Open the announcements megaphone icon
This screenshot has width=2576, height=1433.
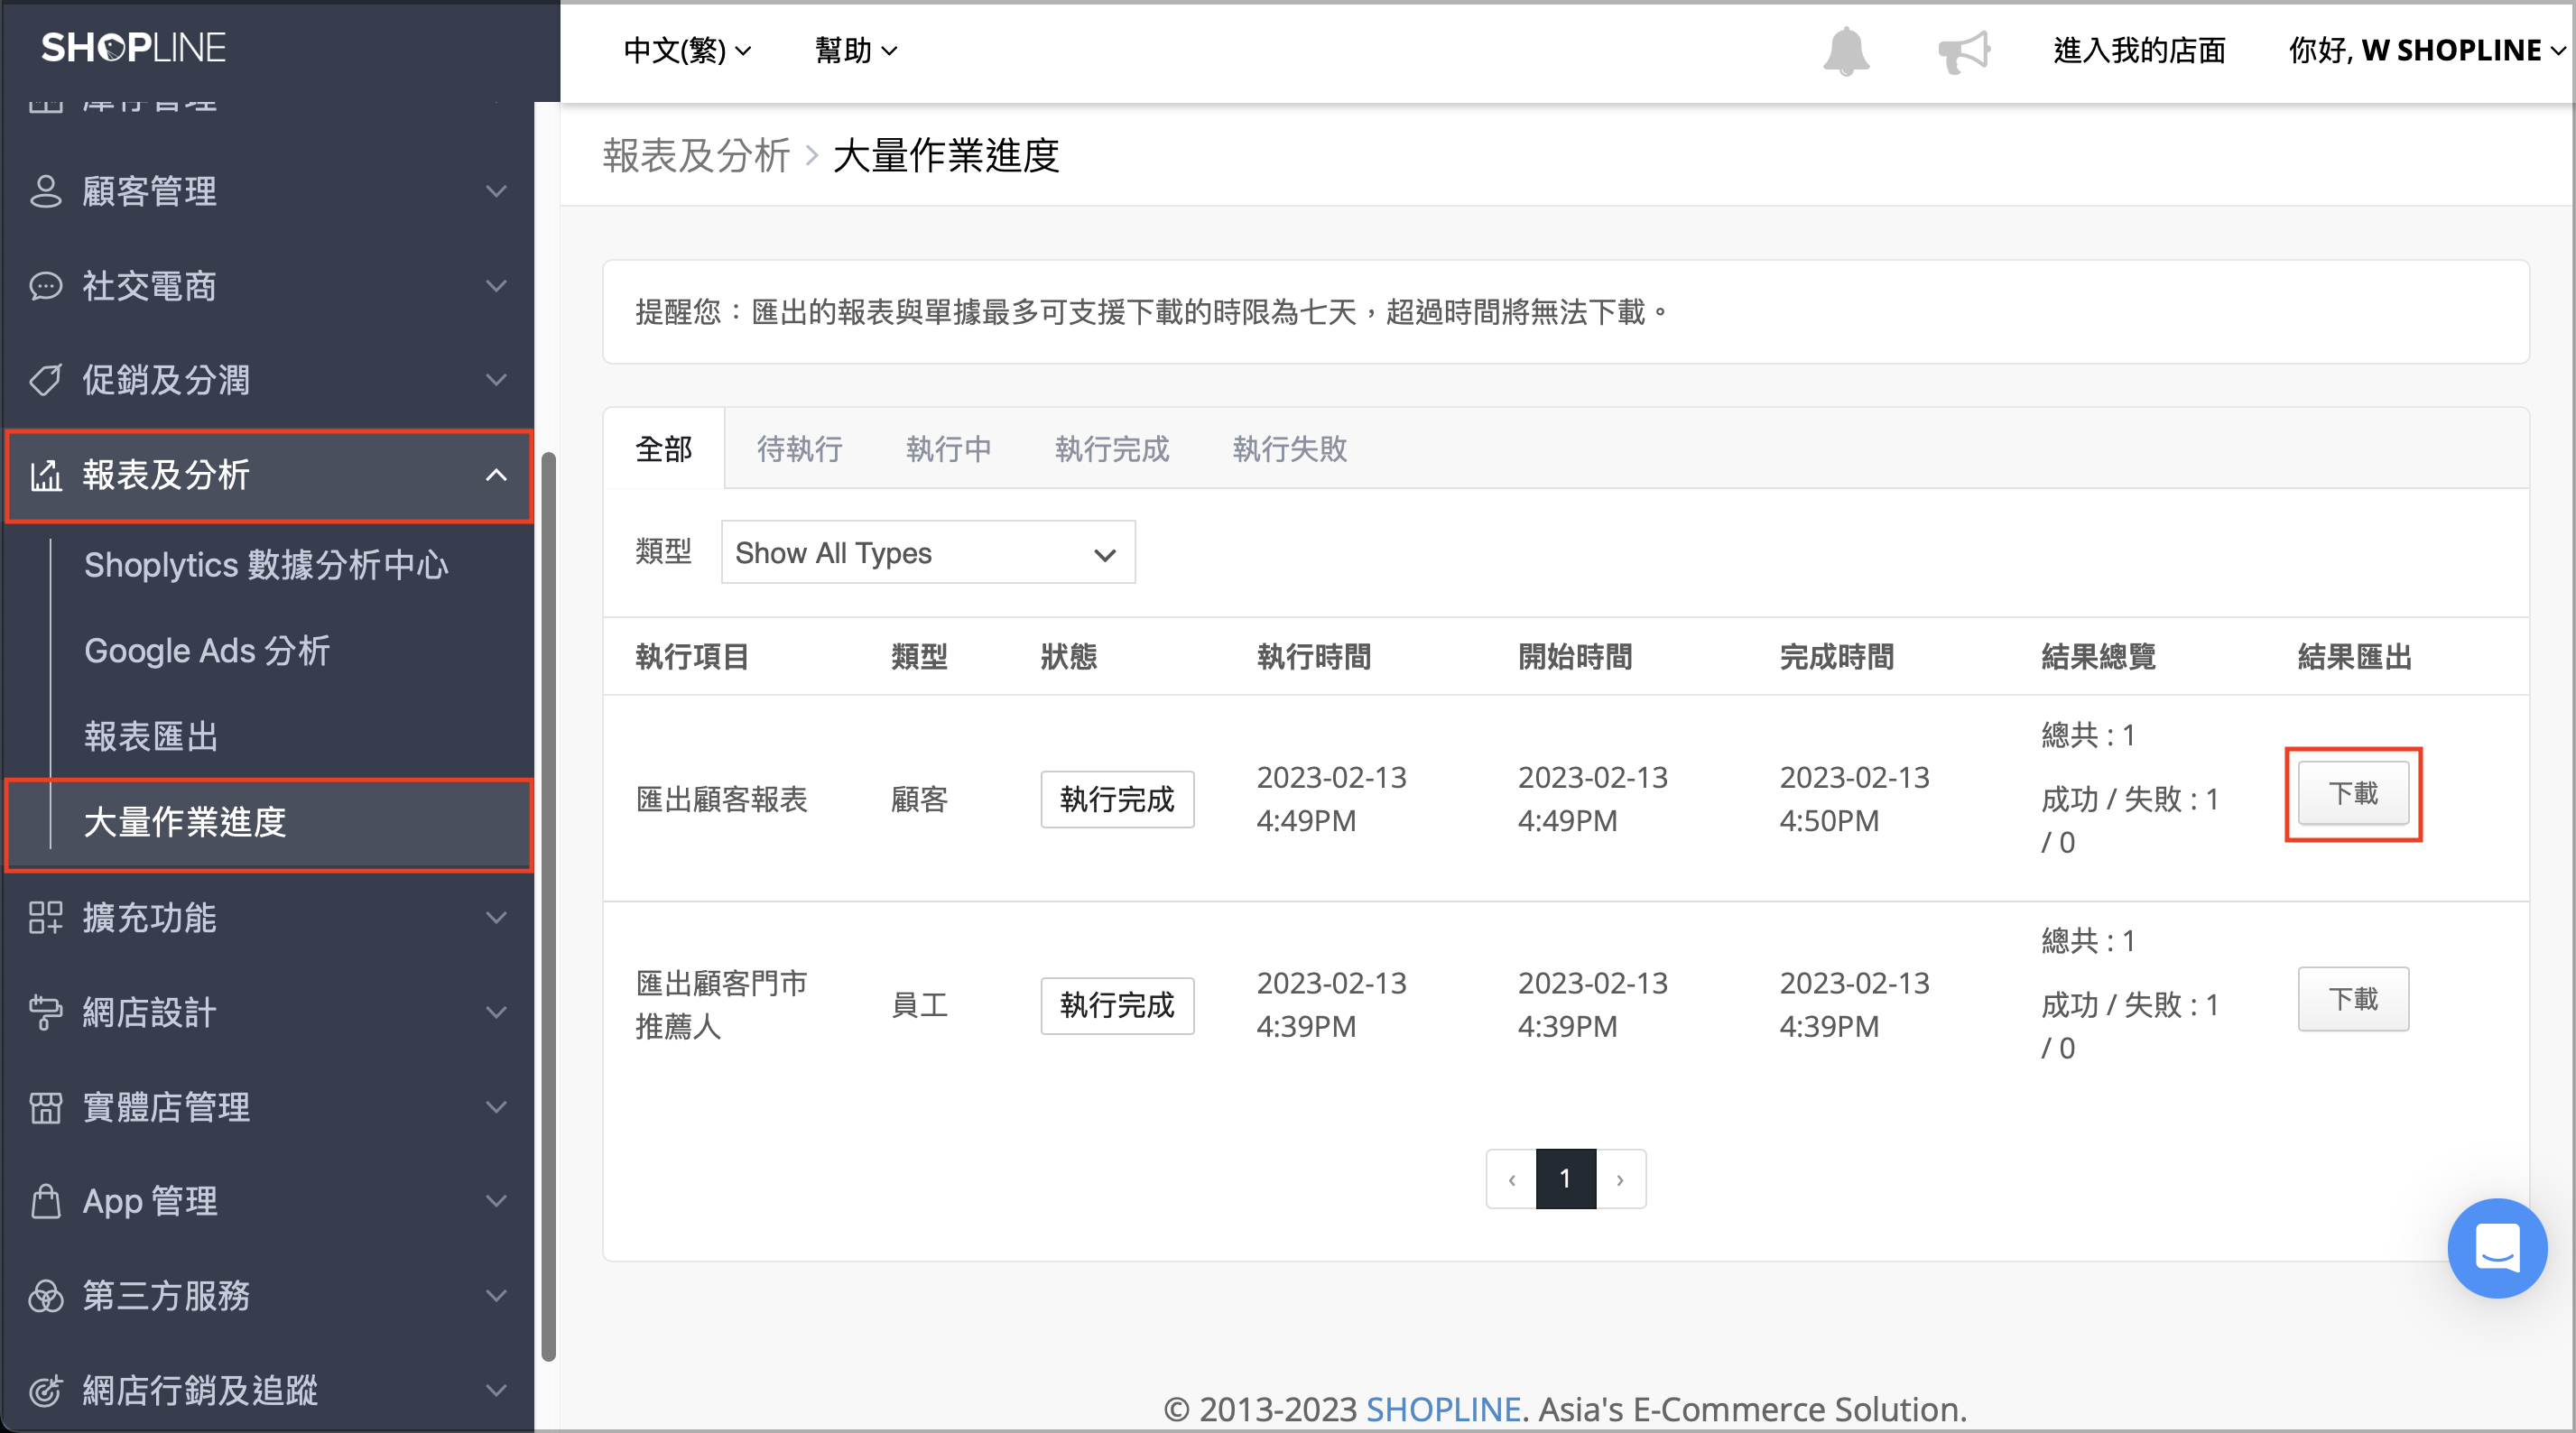point(1964,51)
